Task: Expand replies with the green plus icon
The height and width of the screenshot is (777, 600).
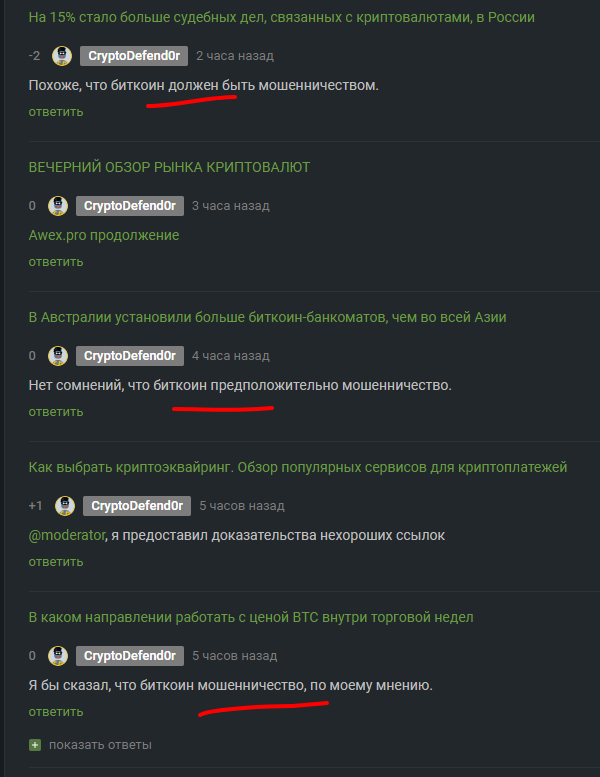Action: tap(35, 745)
